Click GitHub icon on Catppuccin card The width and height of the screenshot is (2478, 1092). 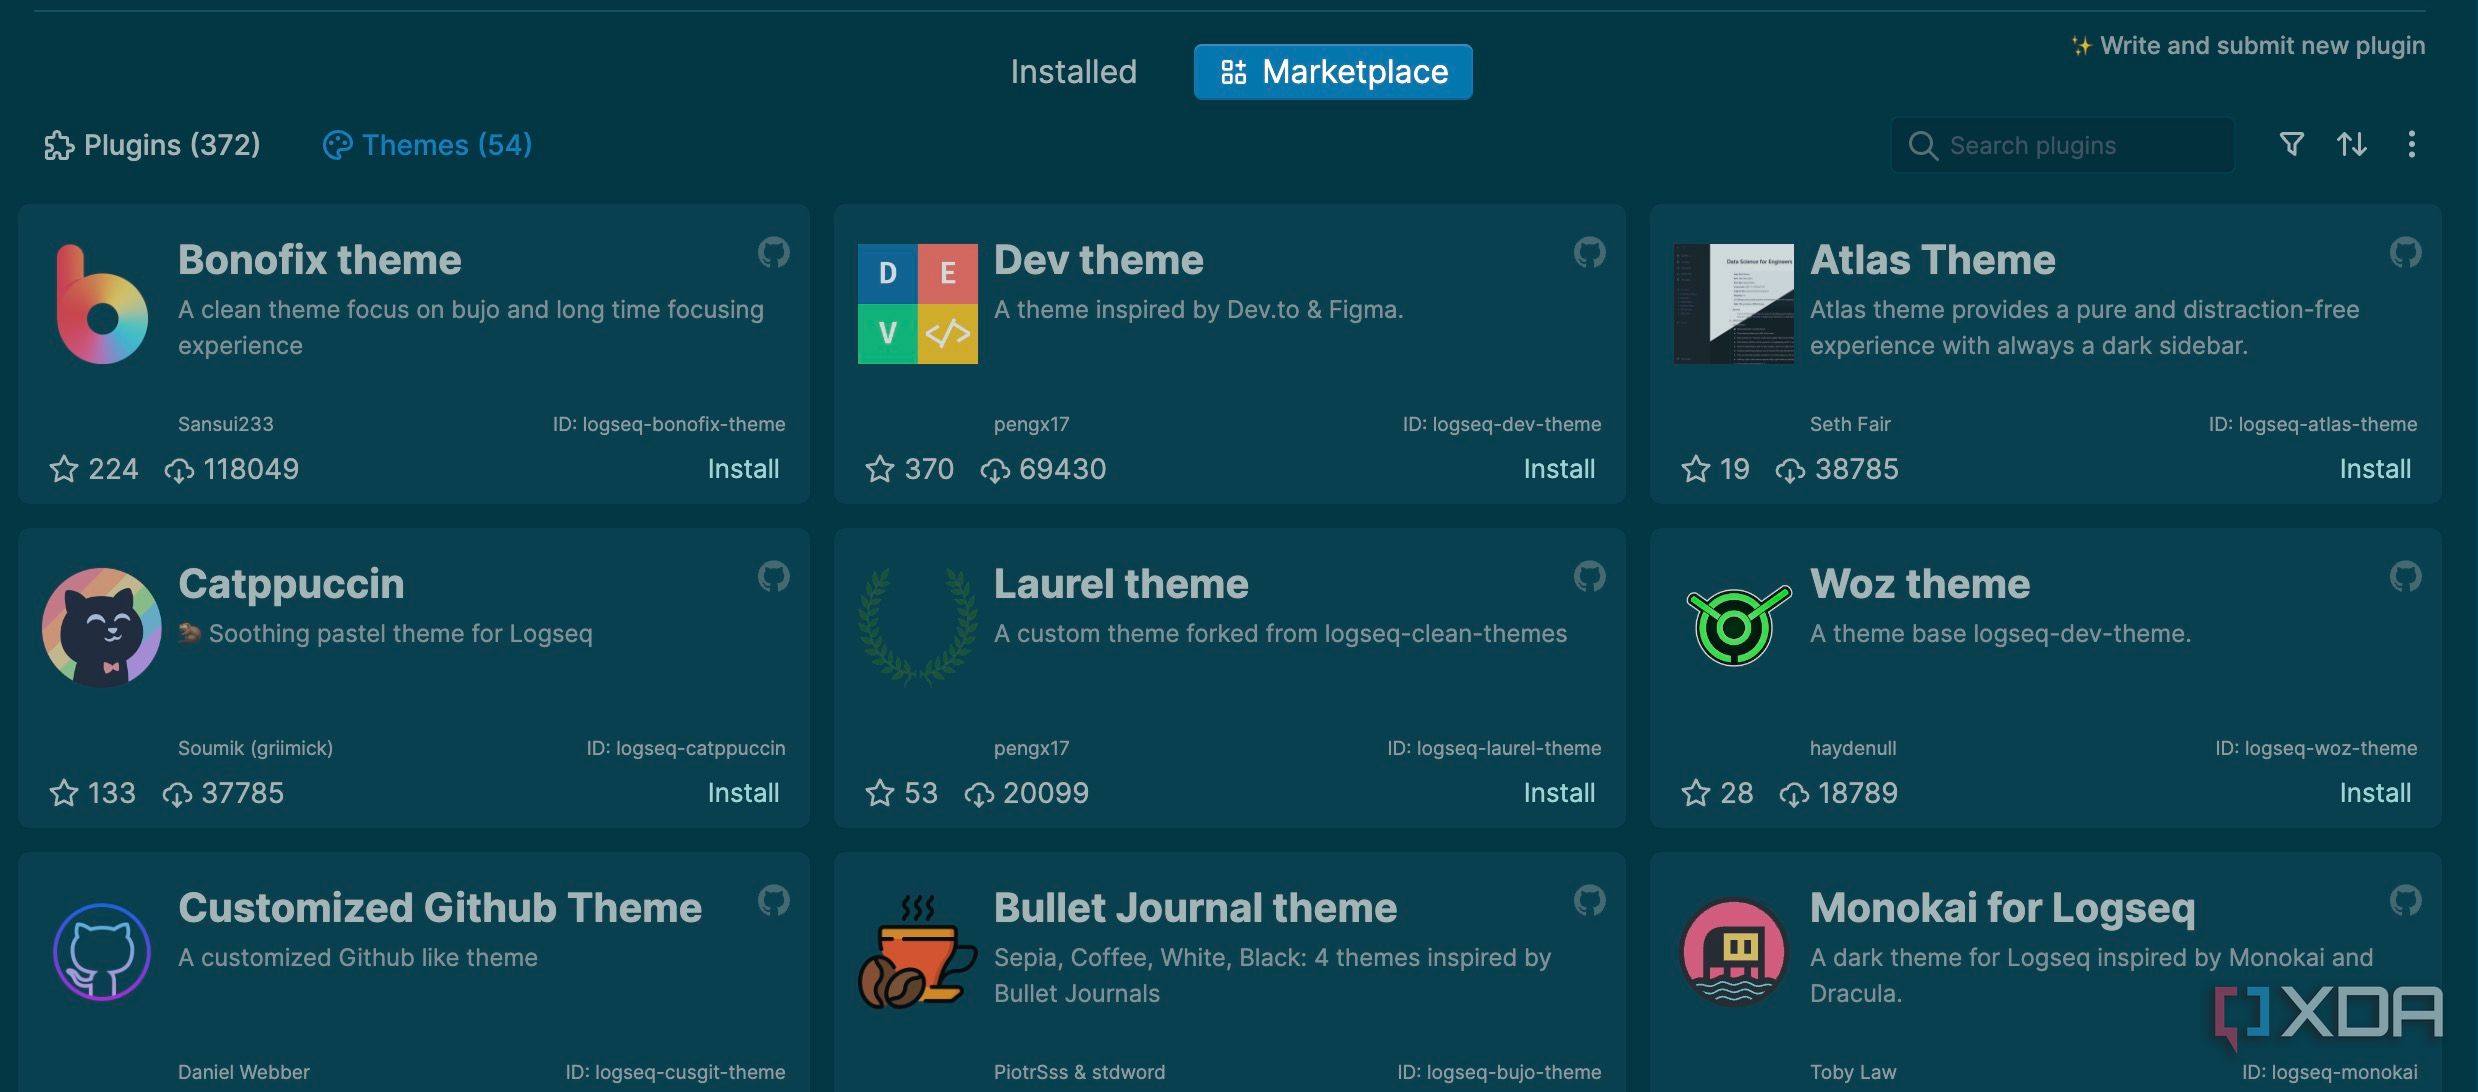pos(773,576)
